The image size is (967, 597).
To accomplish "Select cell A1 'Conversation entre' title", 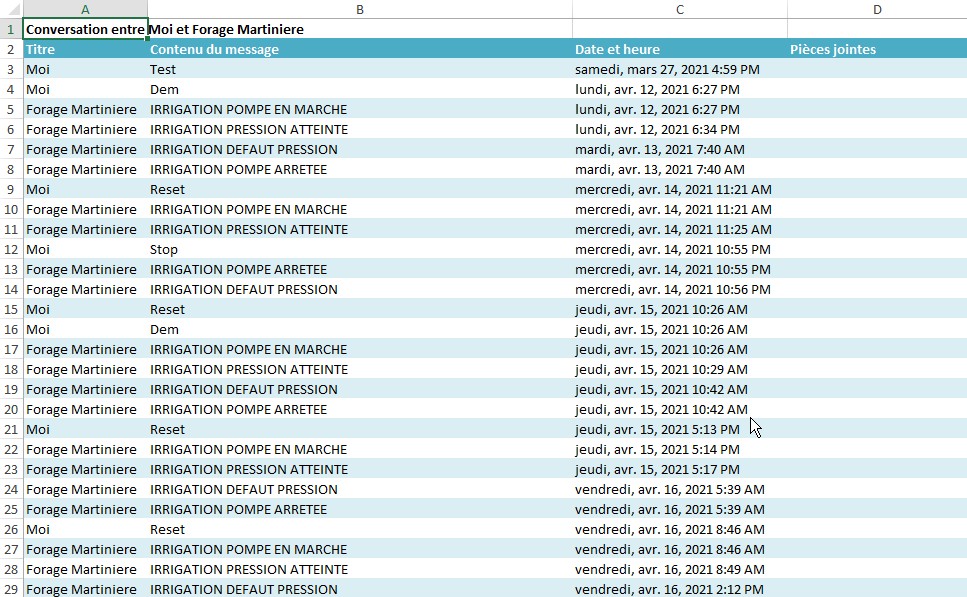I will [85, 29].
